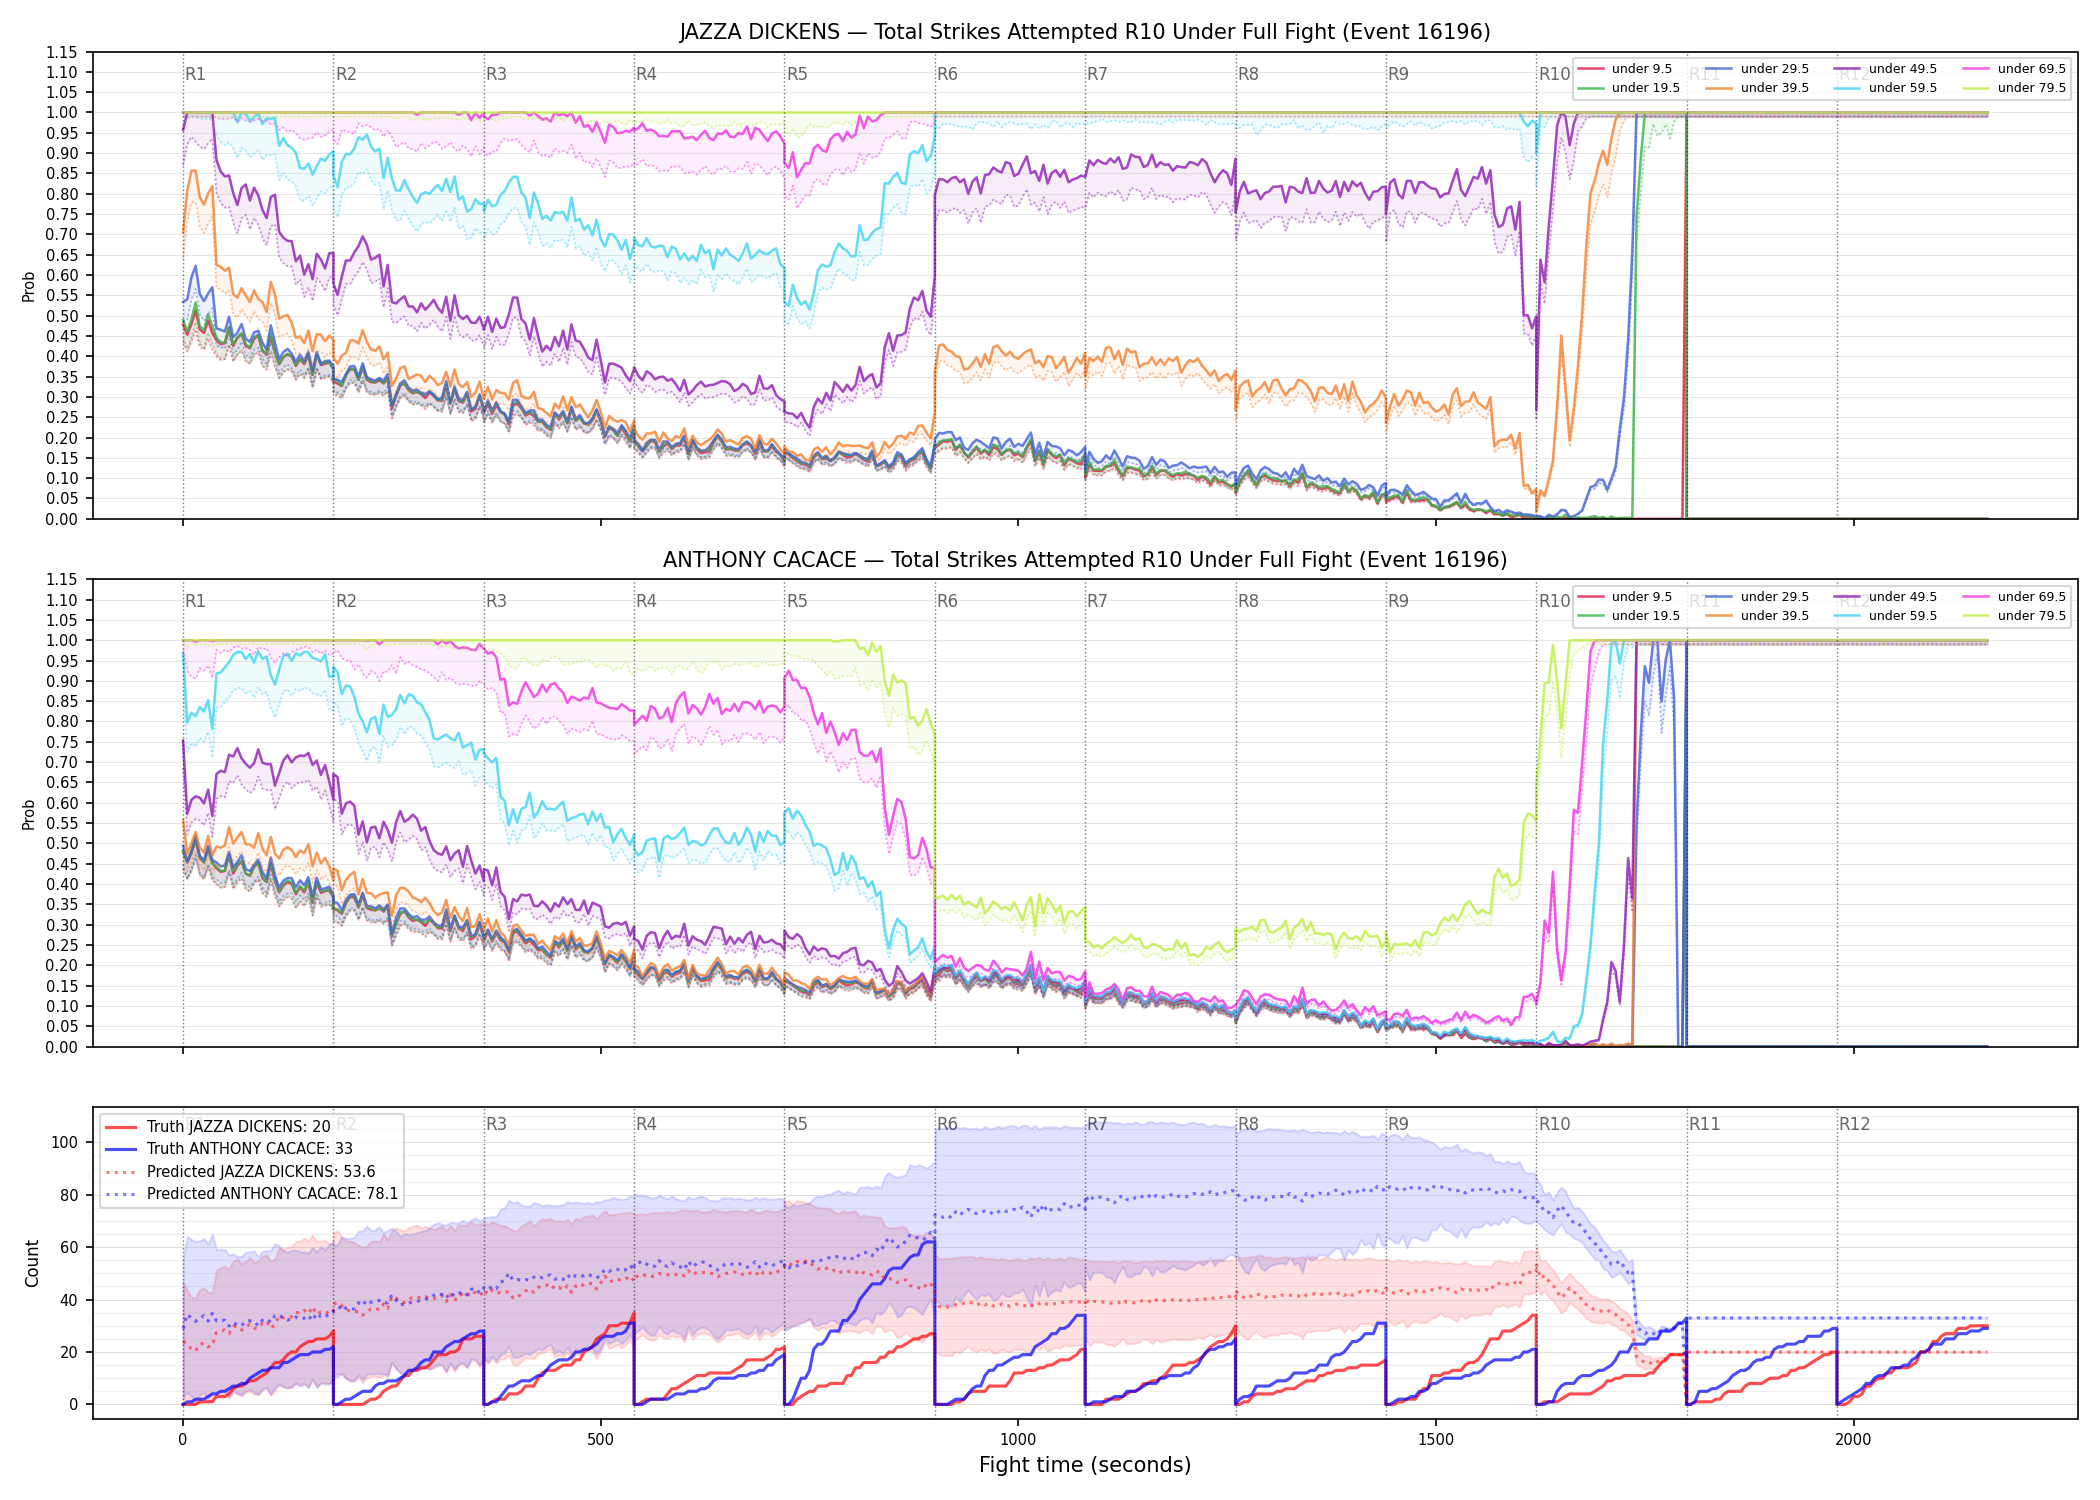The width and height of the screenshot is (2100, 1500).
Task: Click x-axis tick label 500
Action: (600, 1440)
